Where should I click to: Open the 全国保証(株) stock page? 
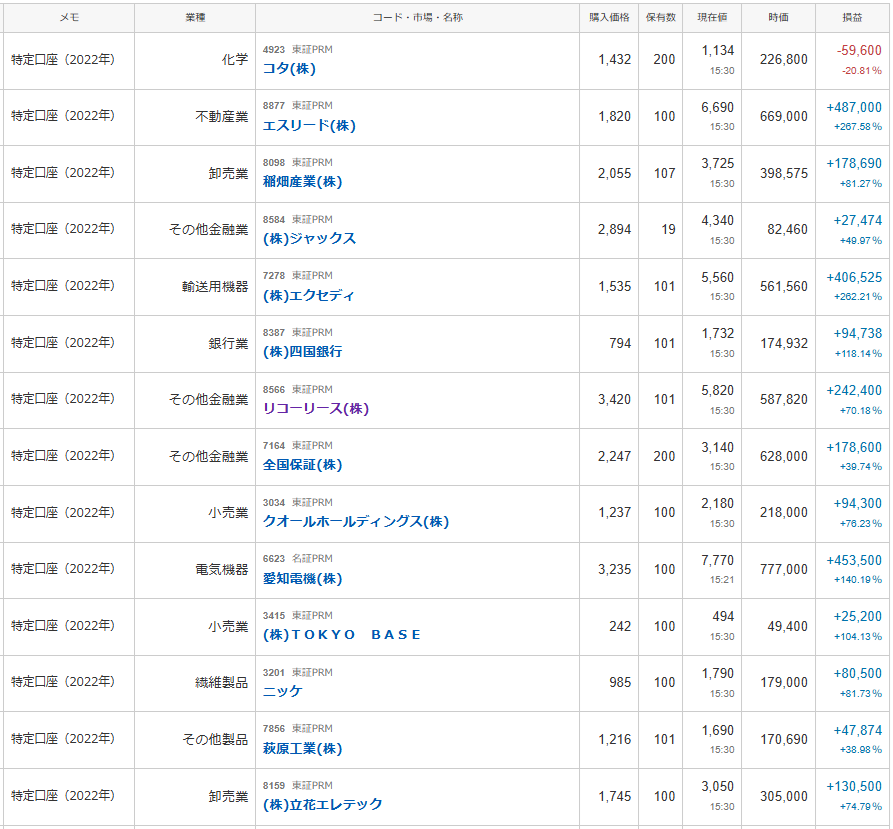tap(302, 465)
